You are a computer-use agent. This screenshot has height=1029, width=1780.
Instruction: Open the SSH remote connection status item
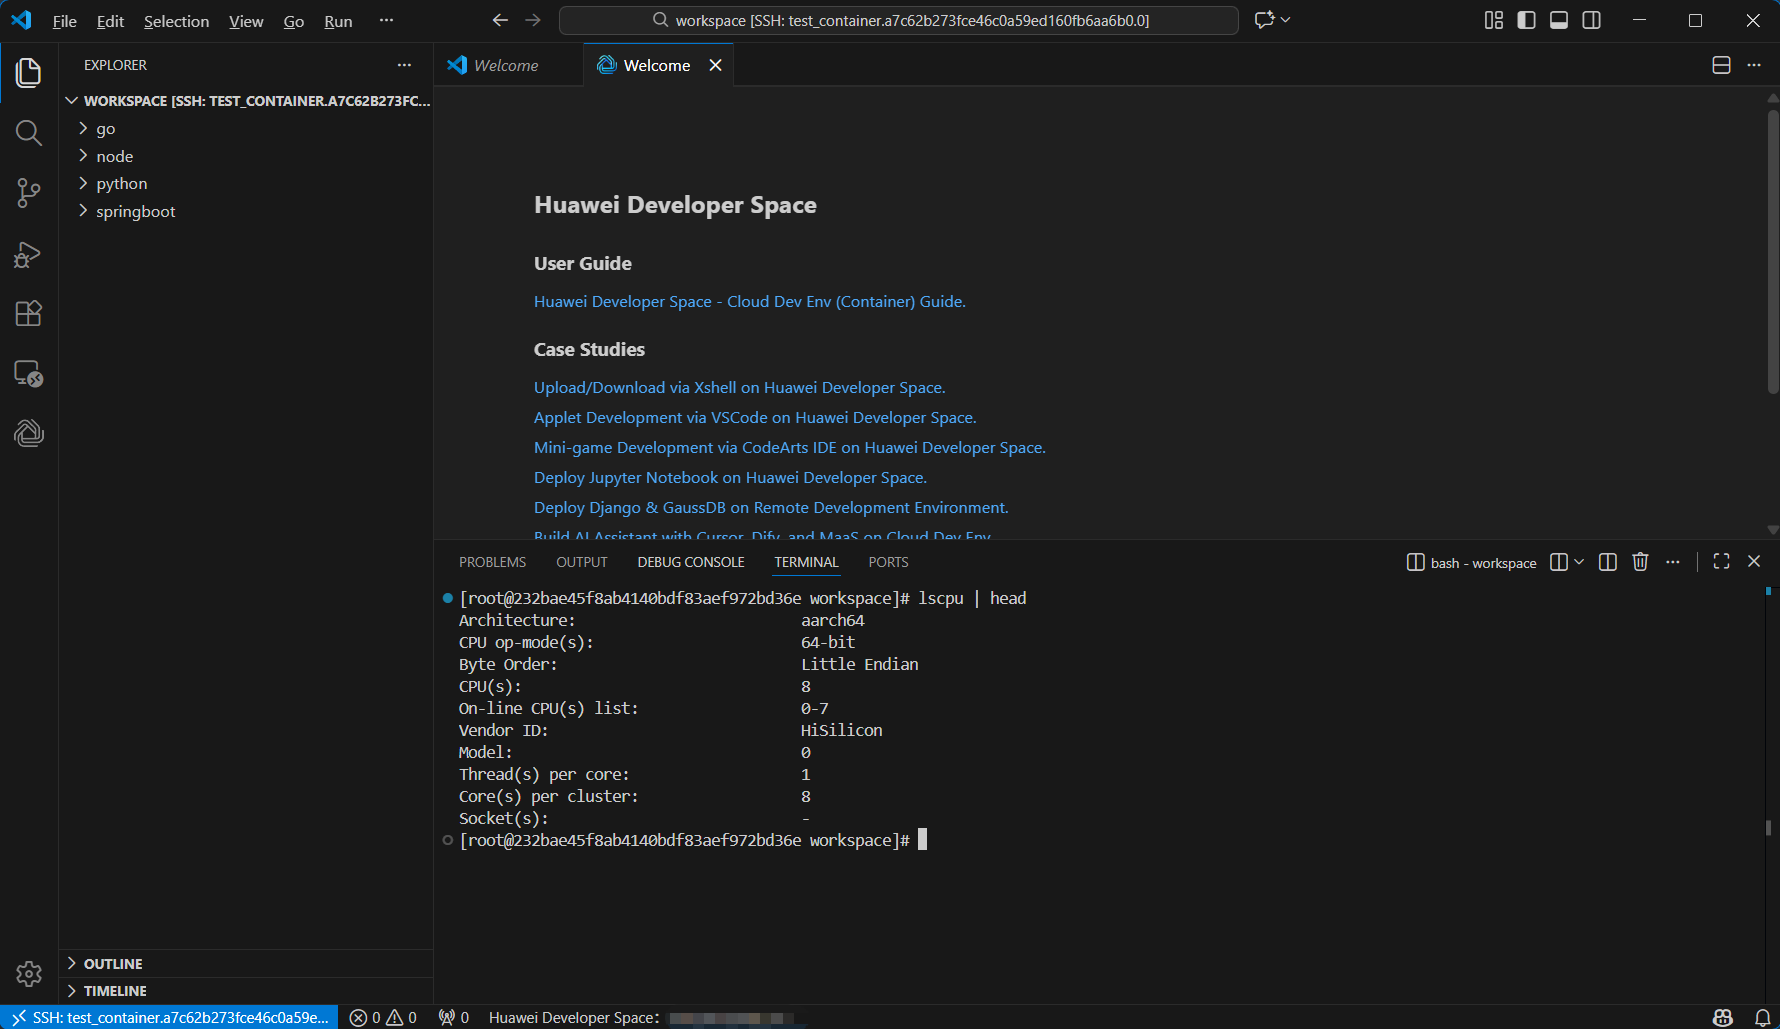pos(169,1018)
